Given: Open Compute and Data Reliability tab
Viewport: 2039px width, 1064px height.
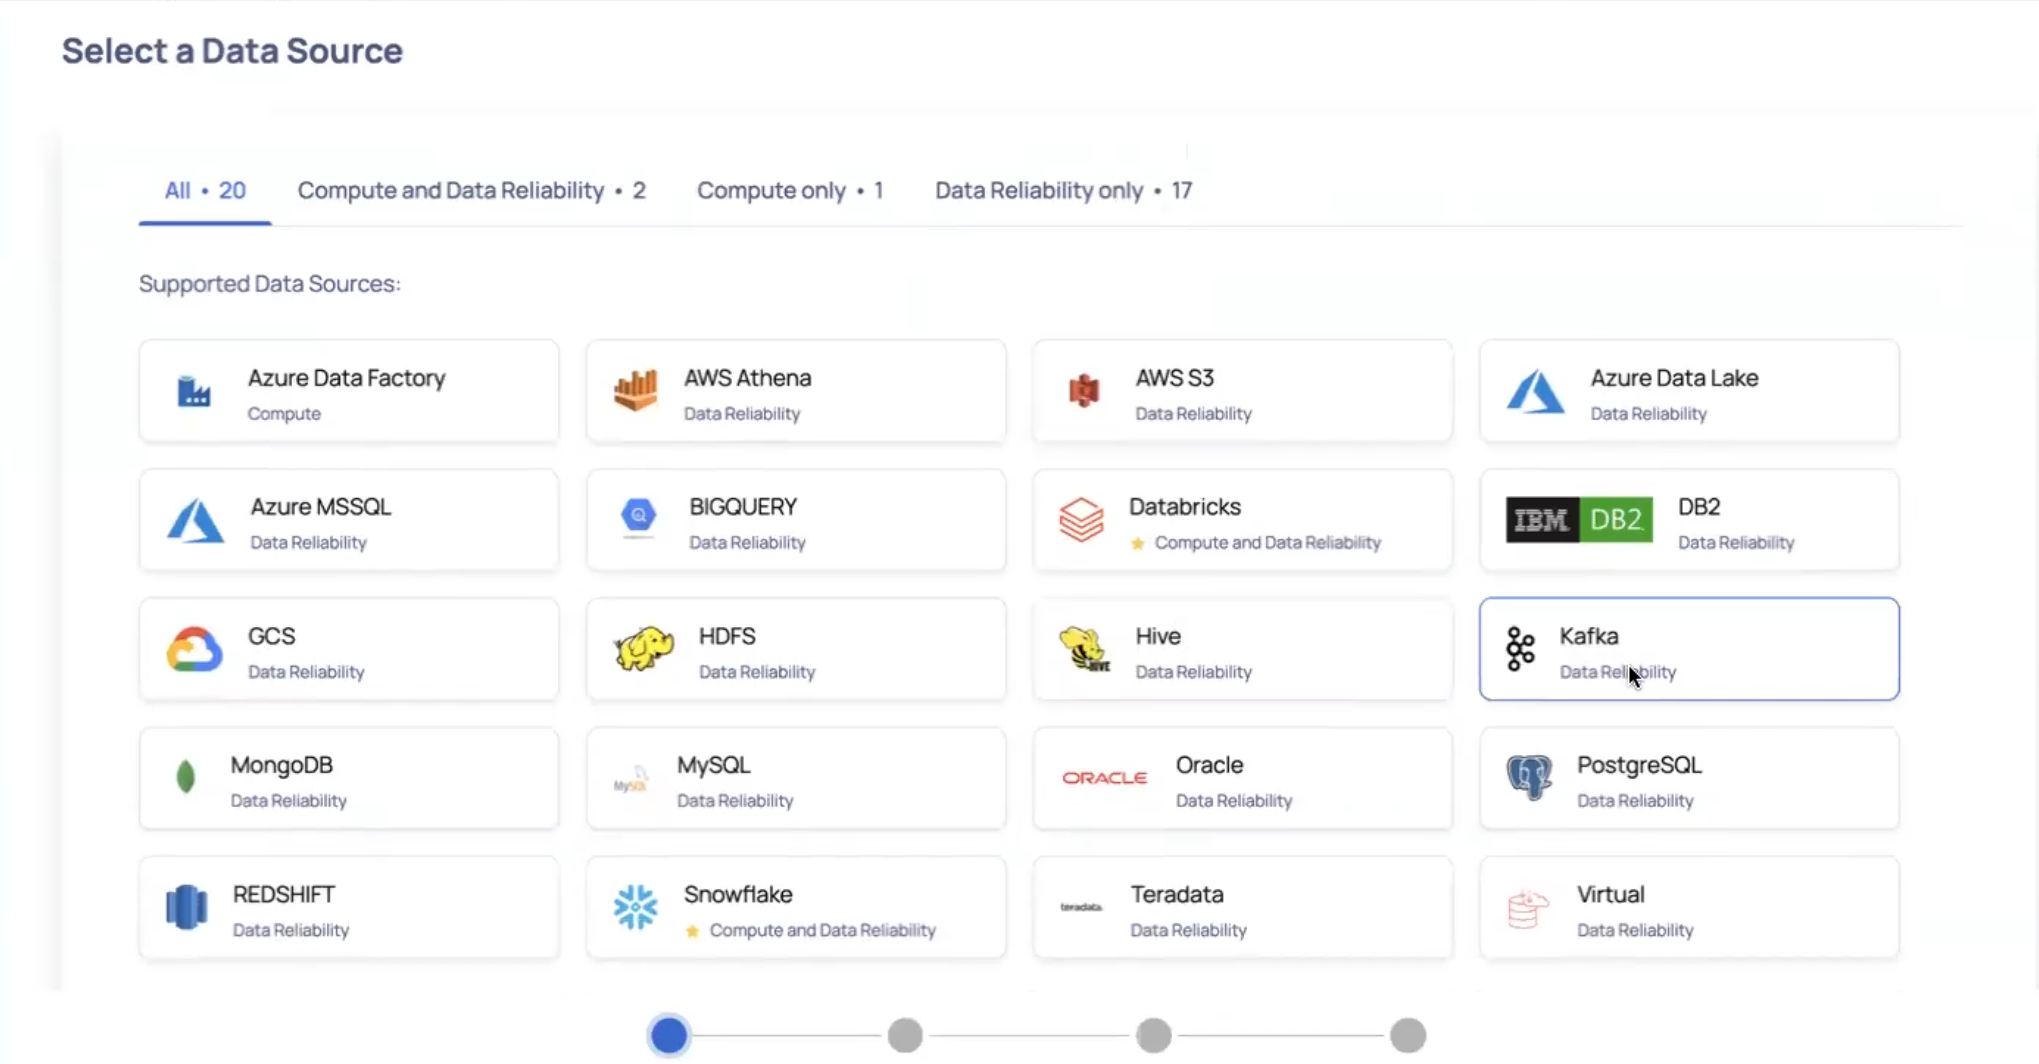Looking at the screenshot, I should [471, 190].
